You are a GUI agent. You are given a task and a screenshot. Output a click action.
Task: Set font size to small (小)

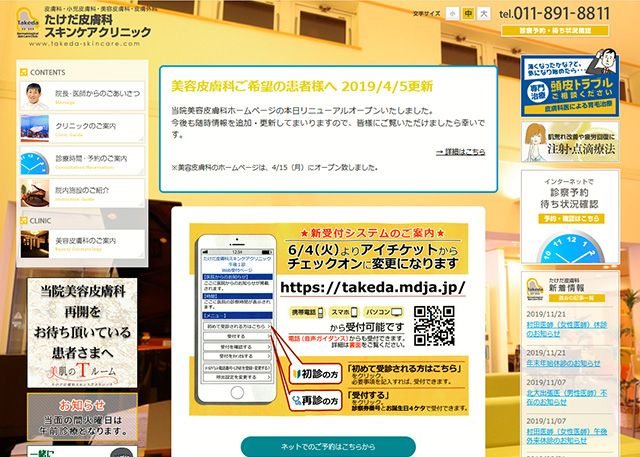[x=453, y=13]
